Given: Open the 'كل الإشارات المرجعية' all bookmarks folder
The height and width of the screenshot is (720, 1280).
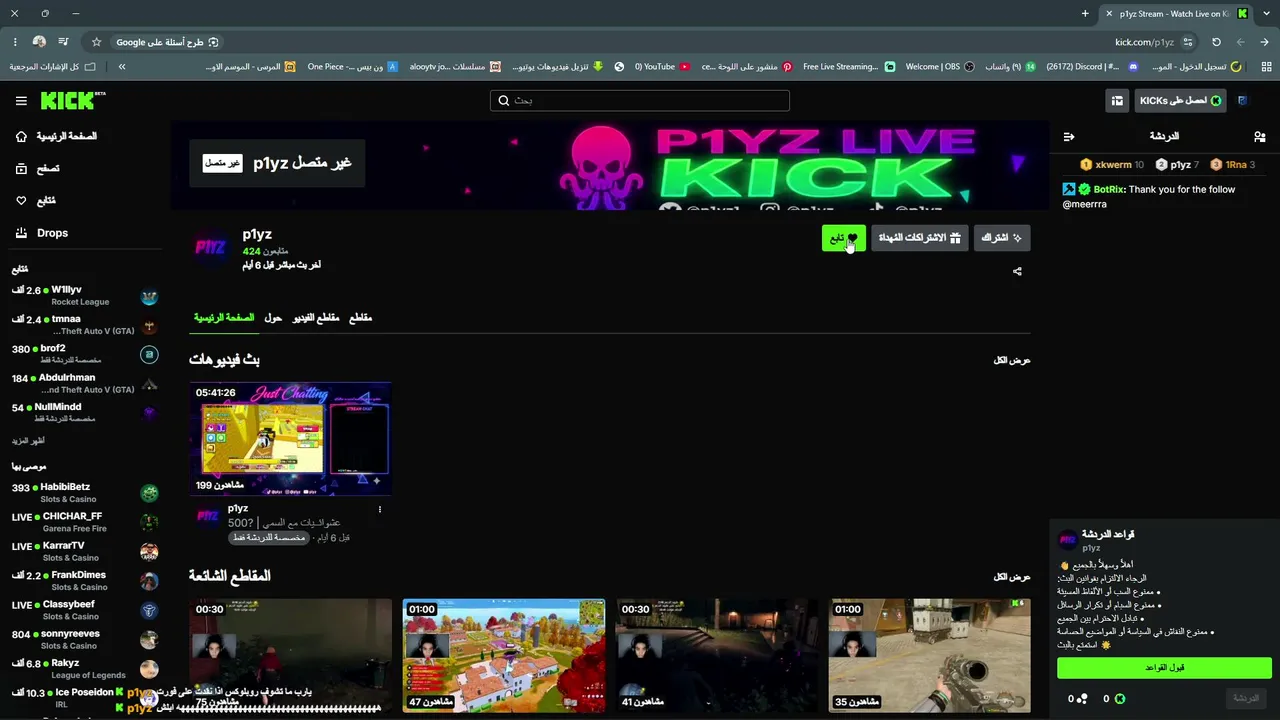Looking at the screenshot, I should click(x=53, y=67).
